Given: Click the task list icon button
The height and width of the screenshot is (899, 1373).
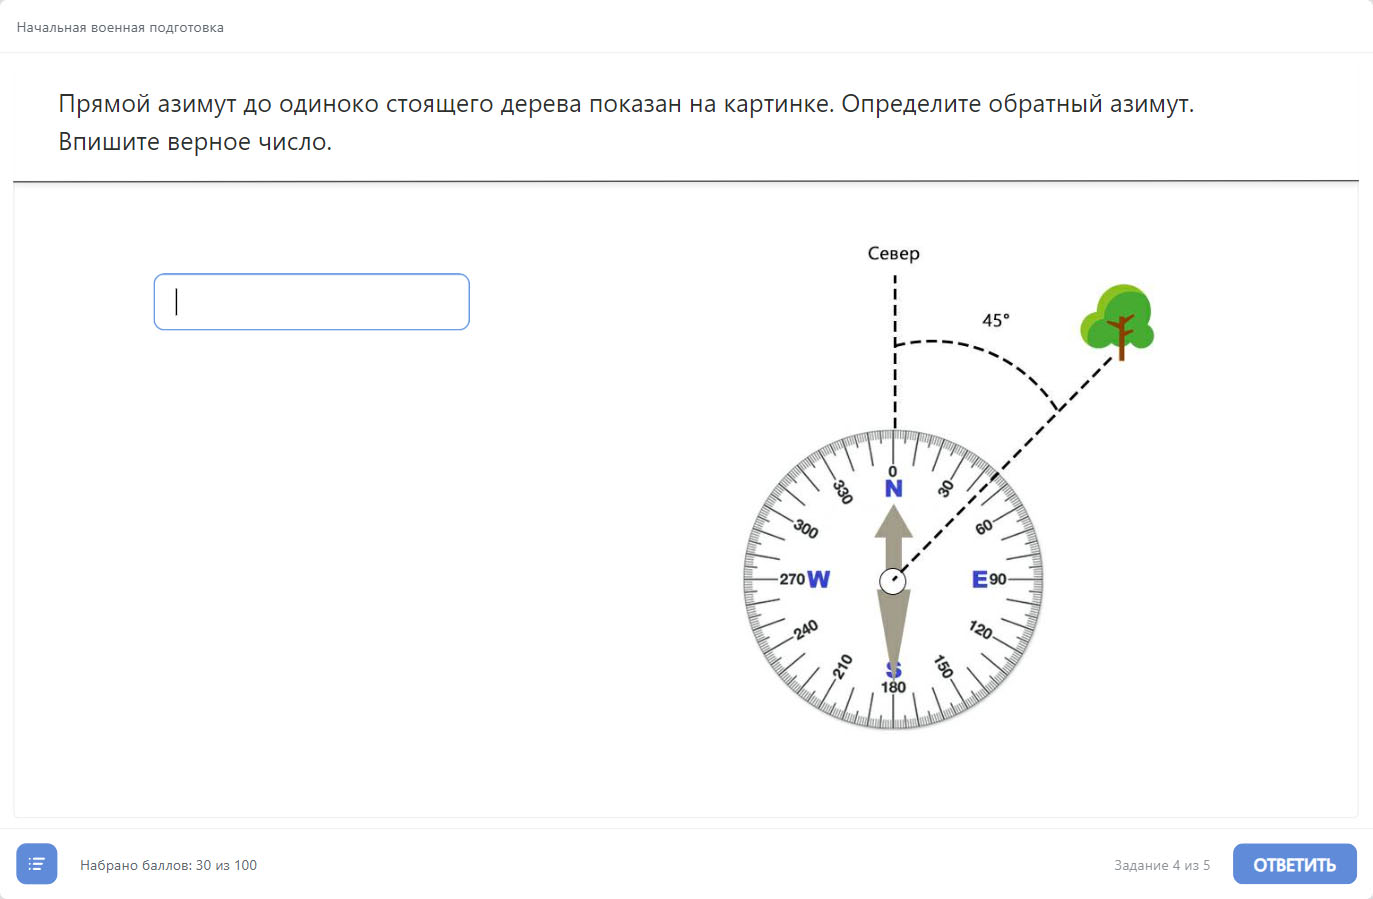Looking at the screenshot, I should click(37, 864).
